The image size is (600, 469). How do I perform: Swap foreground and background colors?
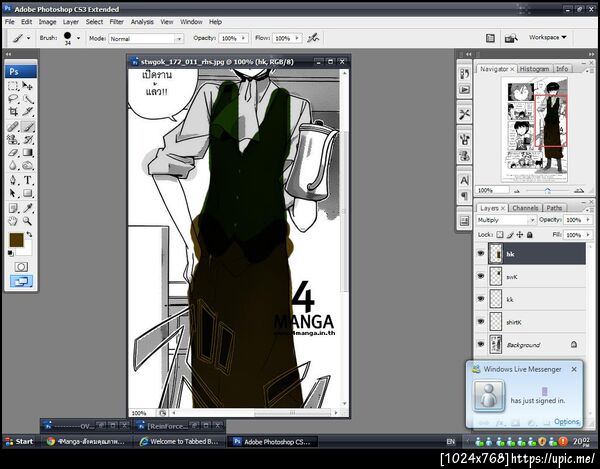[x=29, y=234]
